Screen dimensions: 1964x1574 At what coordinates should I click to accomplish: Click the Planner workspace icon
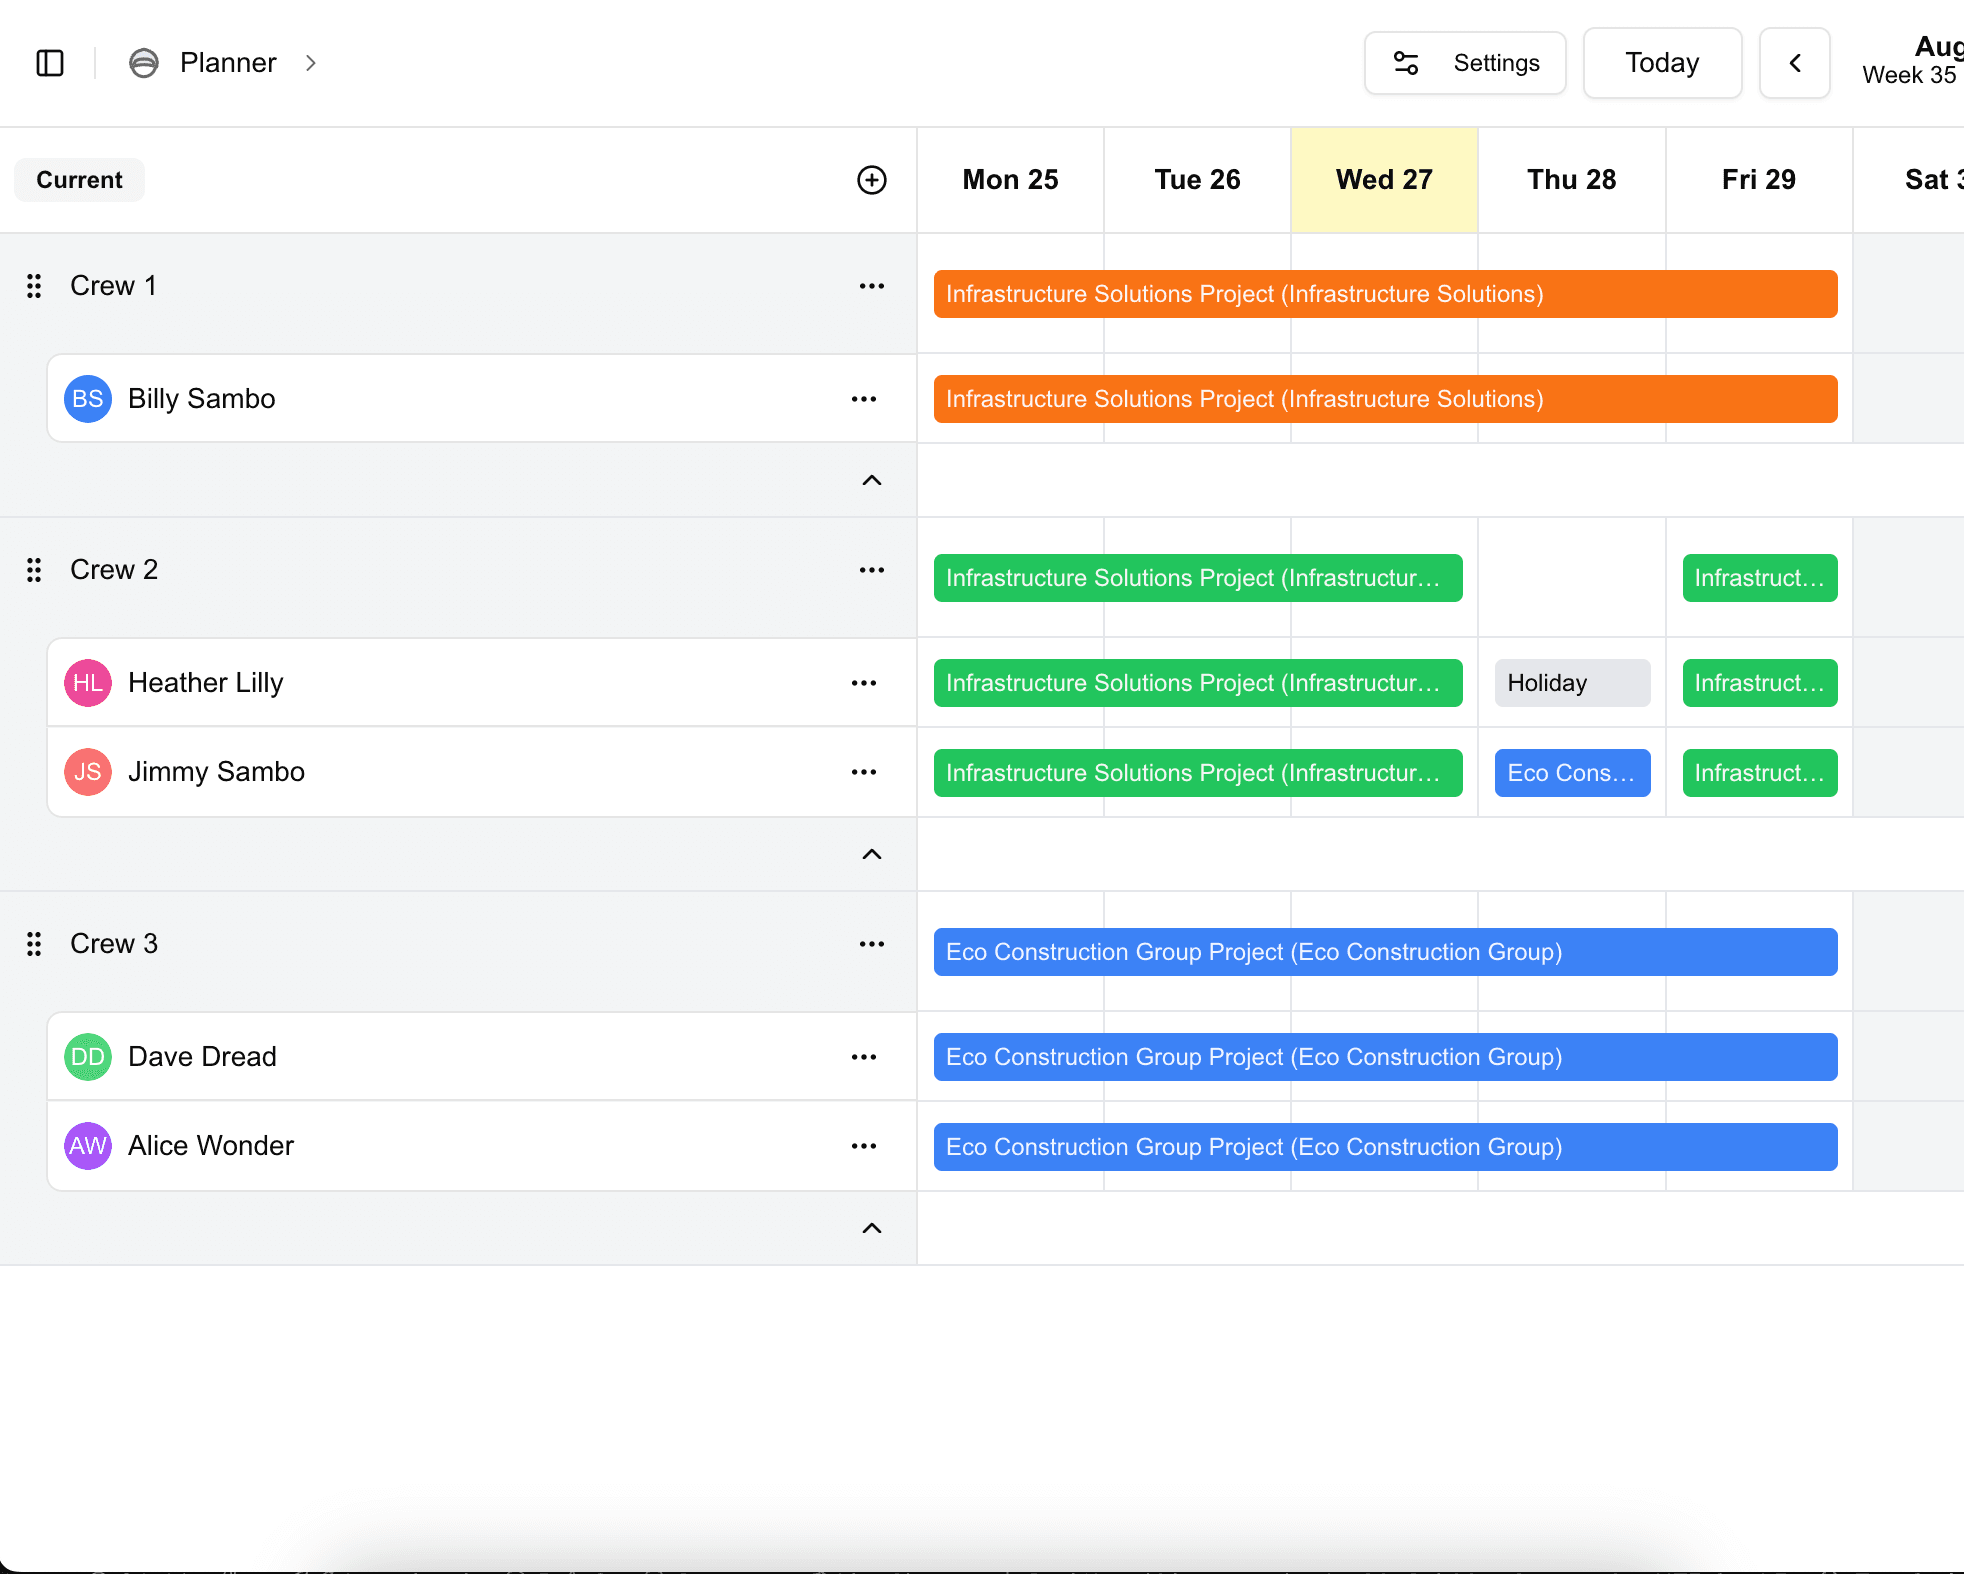(144, 62)
